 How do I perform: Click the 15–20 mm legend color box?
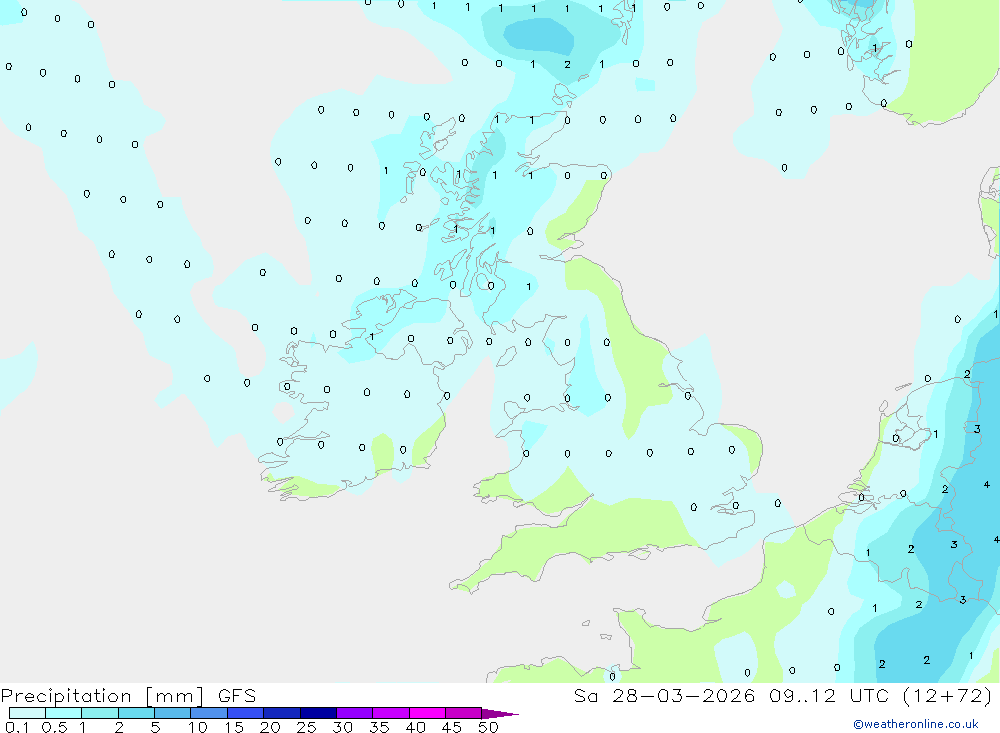246,713
